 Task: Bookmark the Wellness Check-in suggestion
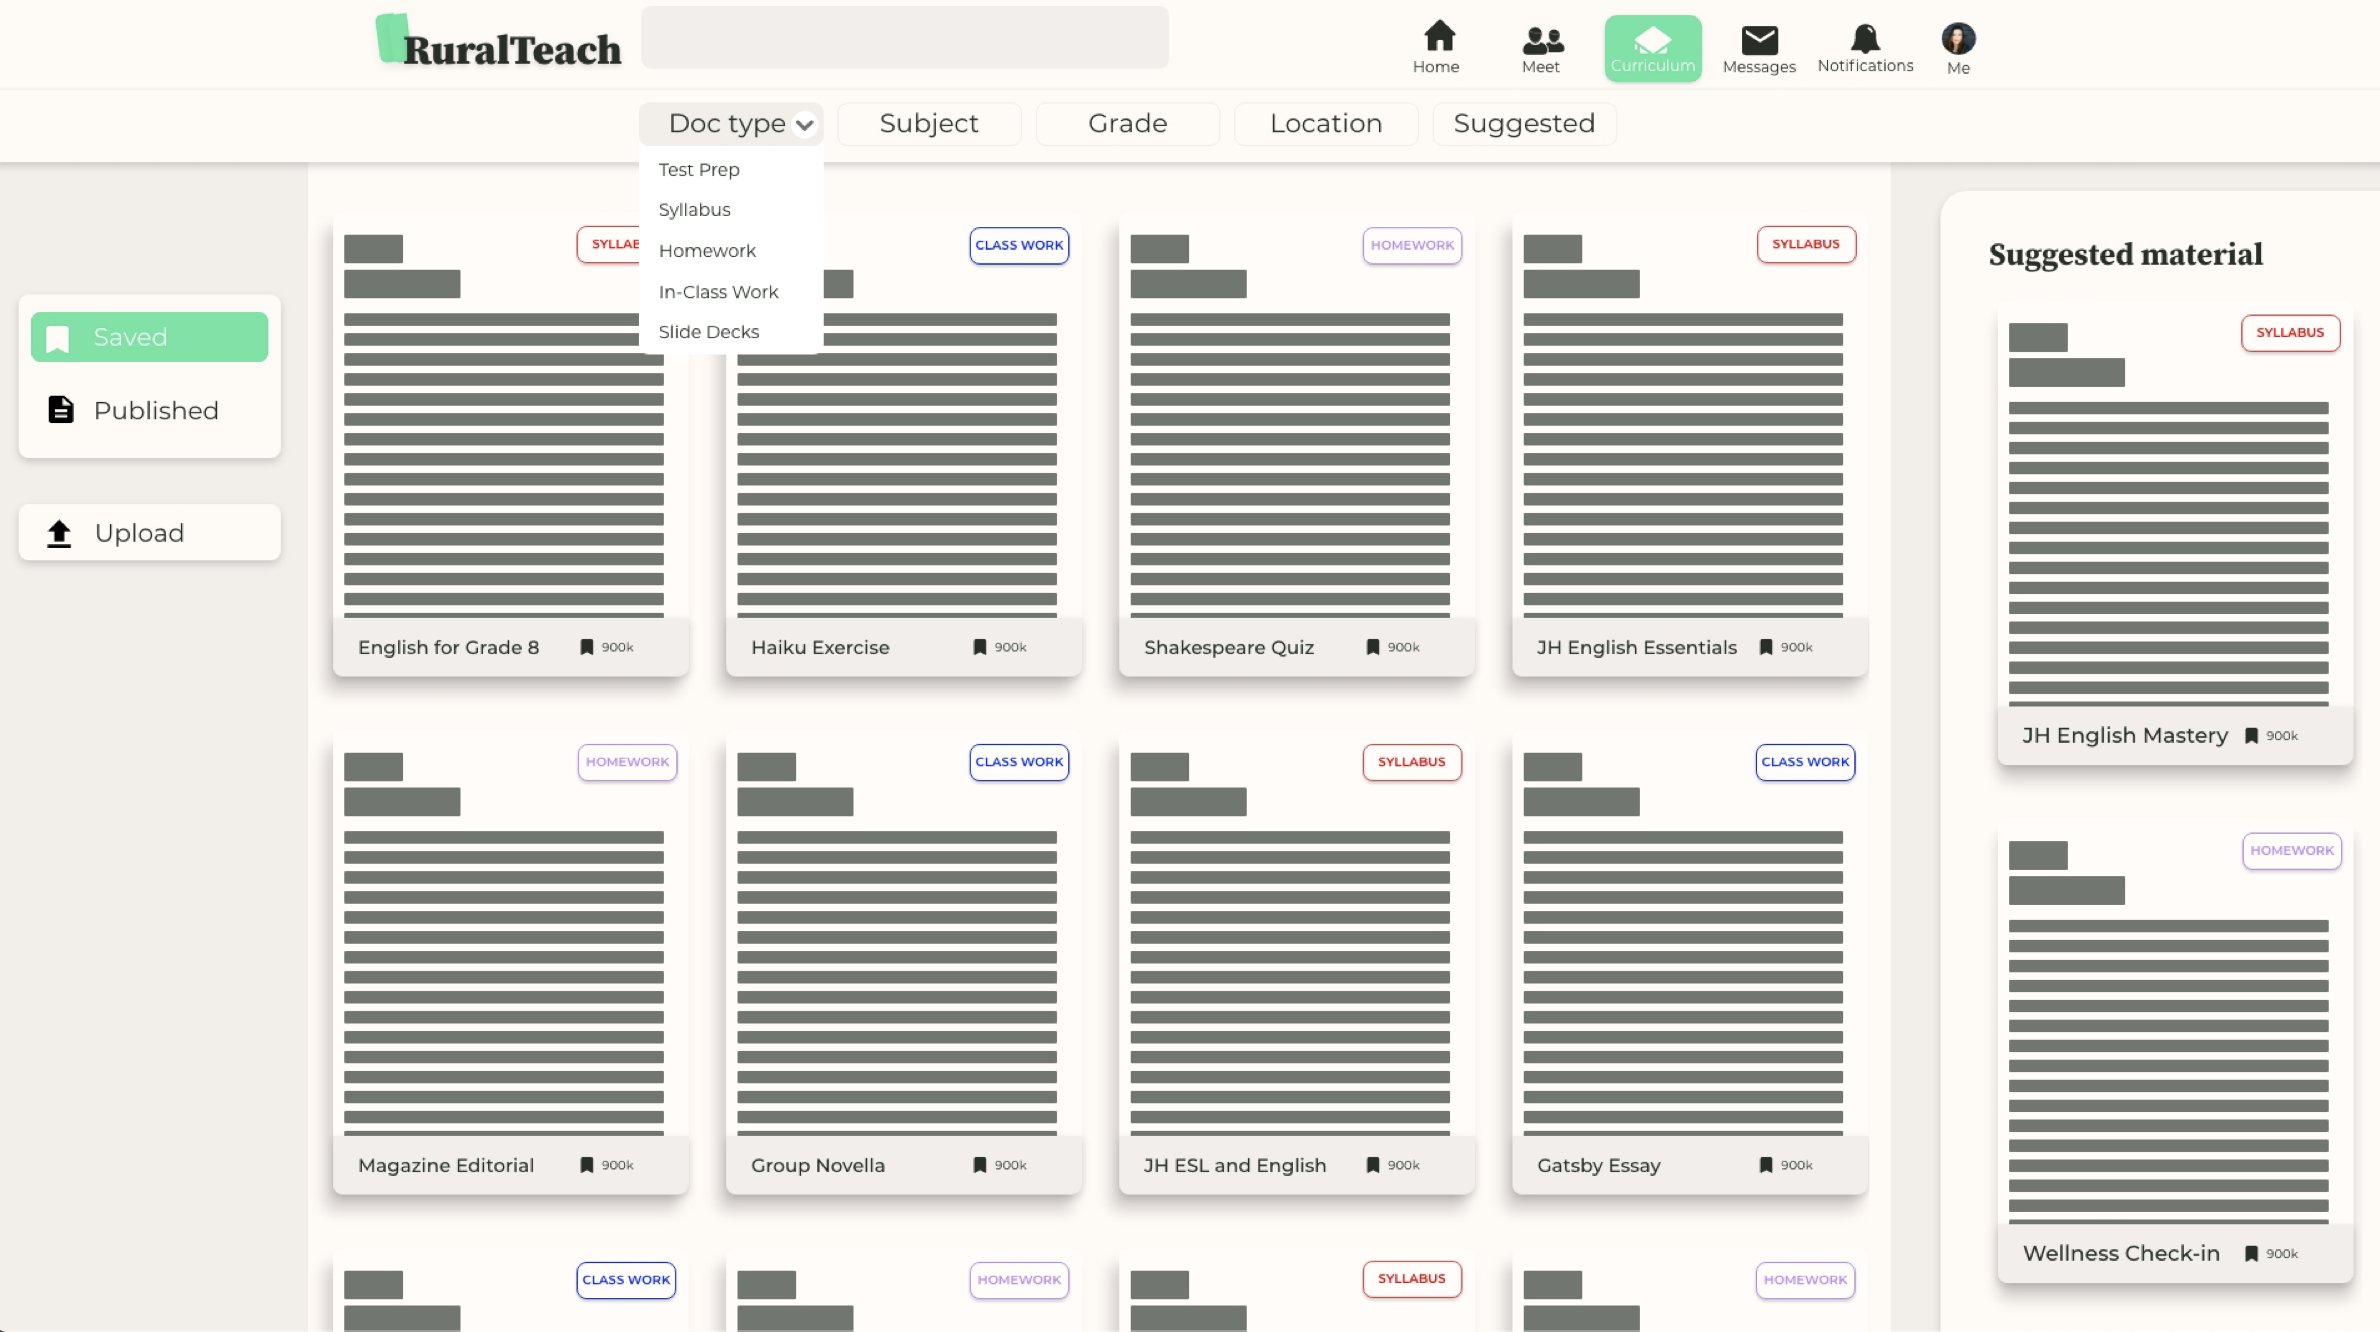pos(2251,1254)
